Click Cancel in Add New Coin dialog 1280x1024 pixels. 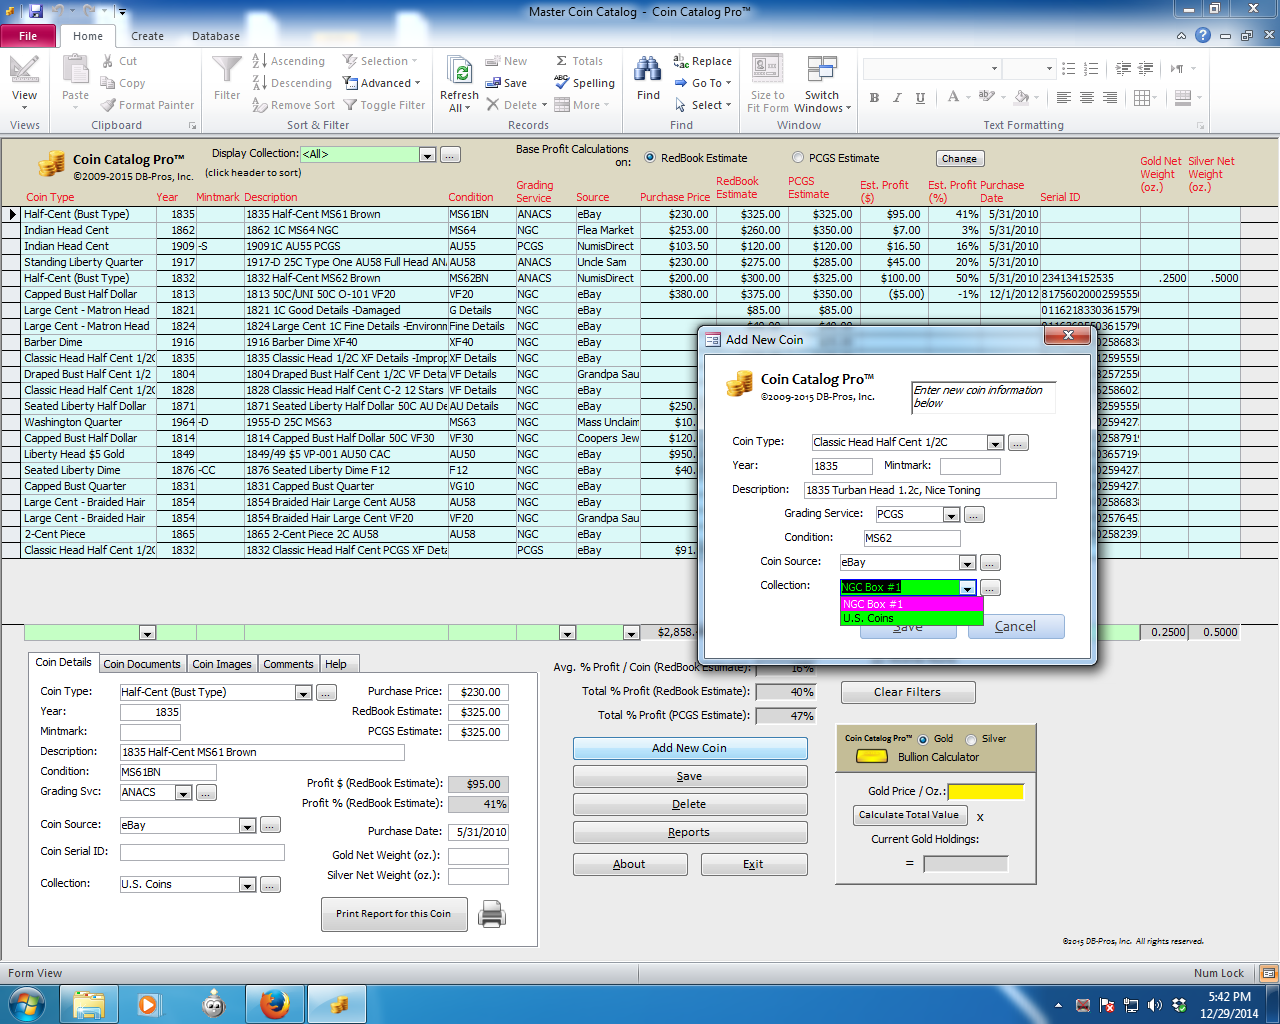pos(1016,626)
